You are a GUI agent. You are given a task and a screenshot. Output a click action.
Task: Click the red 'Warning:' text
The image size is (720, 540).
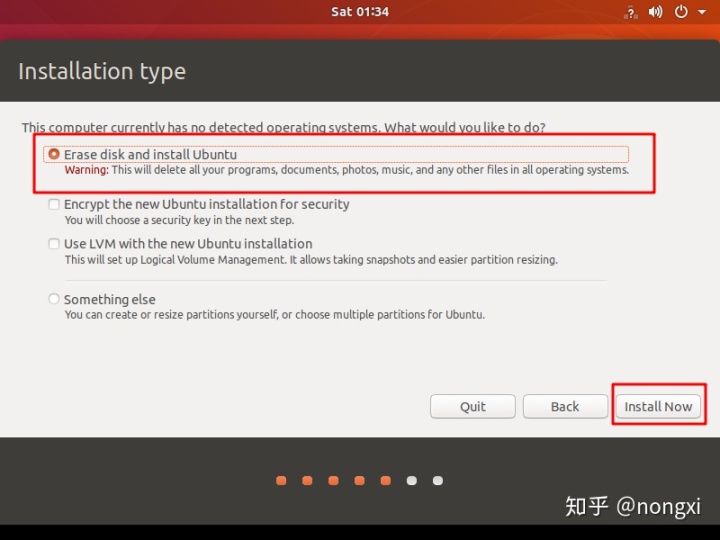click(86, 170)
